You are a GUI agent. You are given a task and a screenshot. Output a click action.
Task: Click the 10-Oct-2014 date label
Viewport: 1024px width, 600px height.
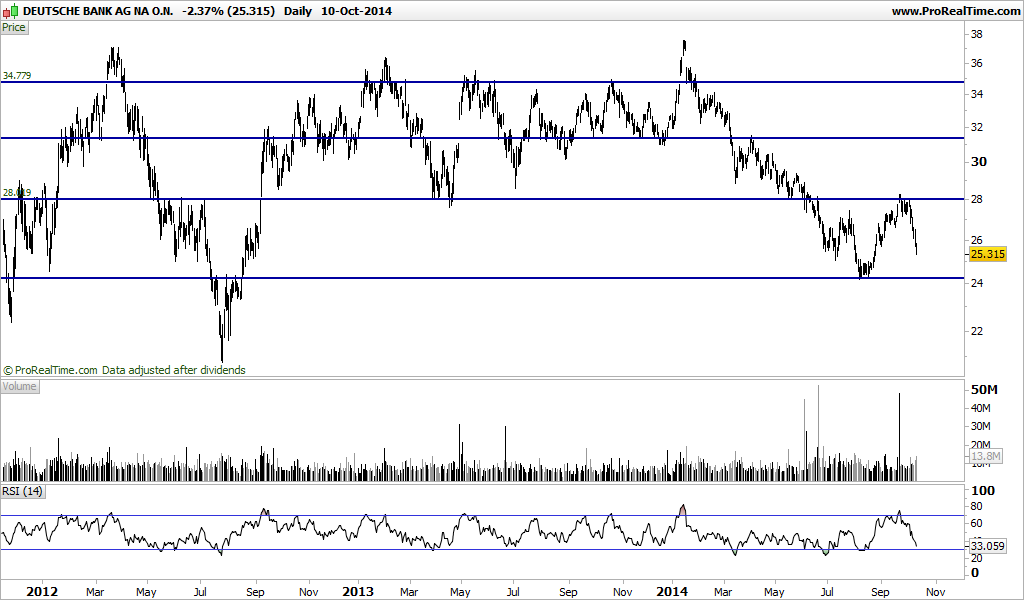point(357,11)
